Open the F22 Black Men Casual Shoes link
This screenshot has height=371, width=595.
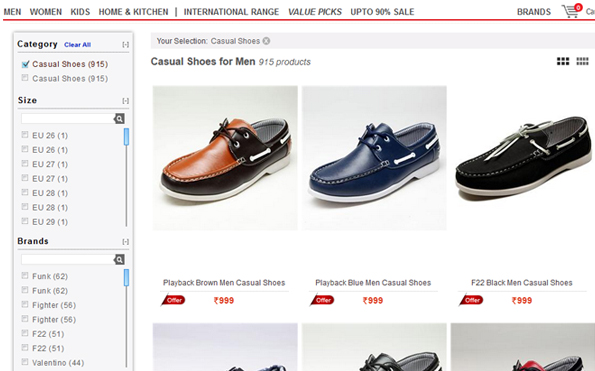click(x=522, y=283)
